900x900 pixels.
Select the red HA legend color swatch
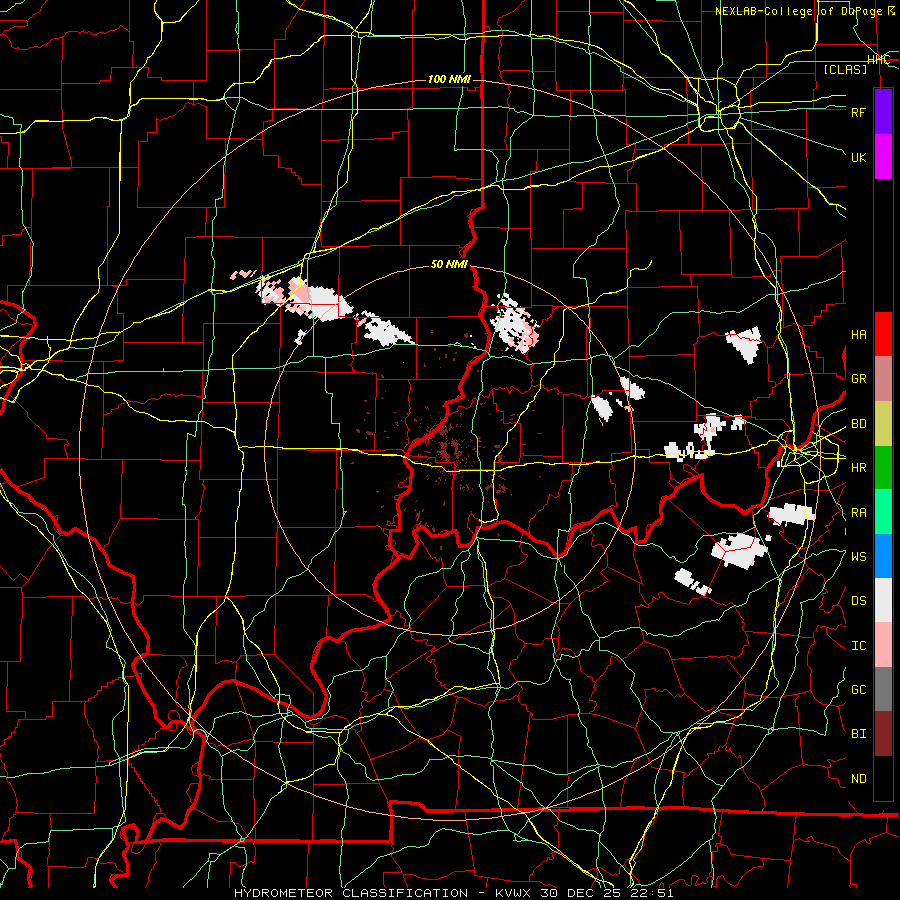pos(883,334)
